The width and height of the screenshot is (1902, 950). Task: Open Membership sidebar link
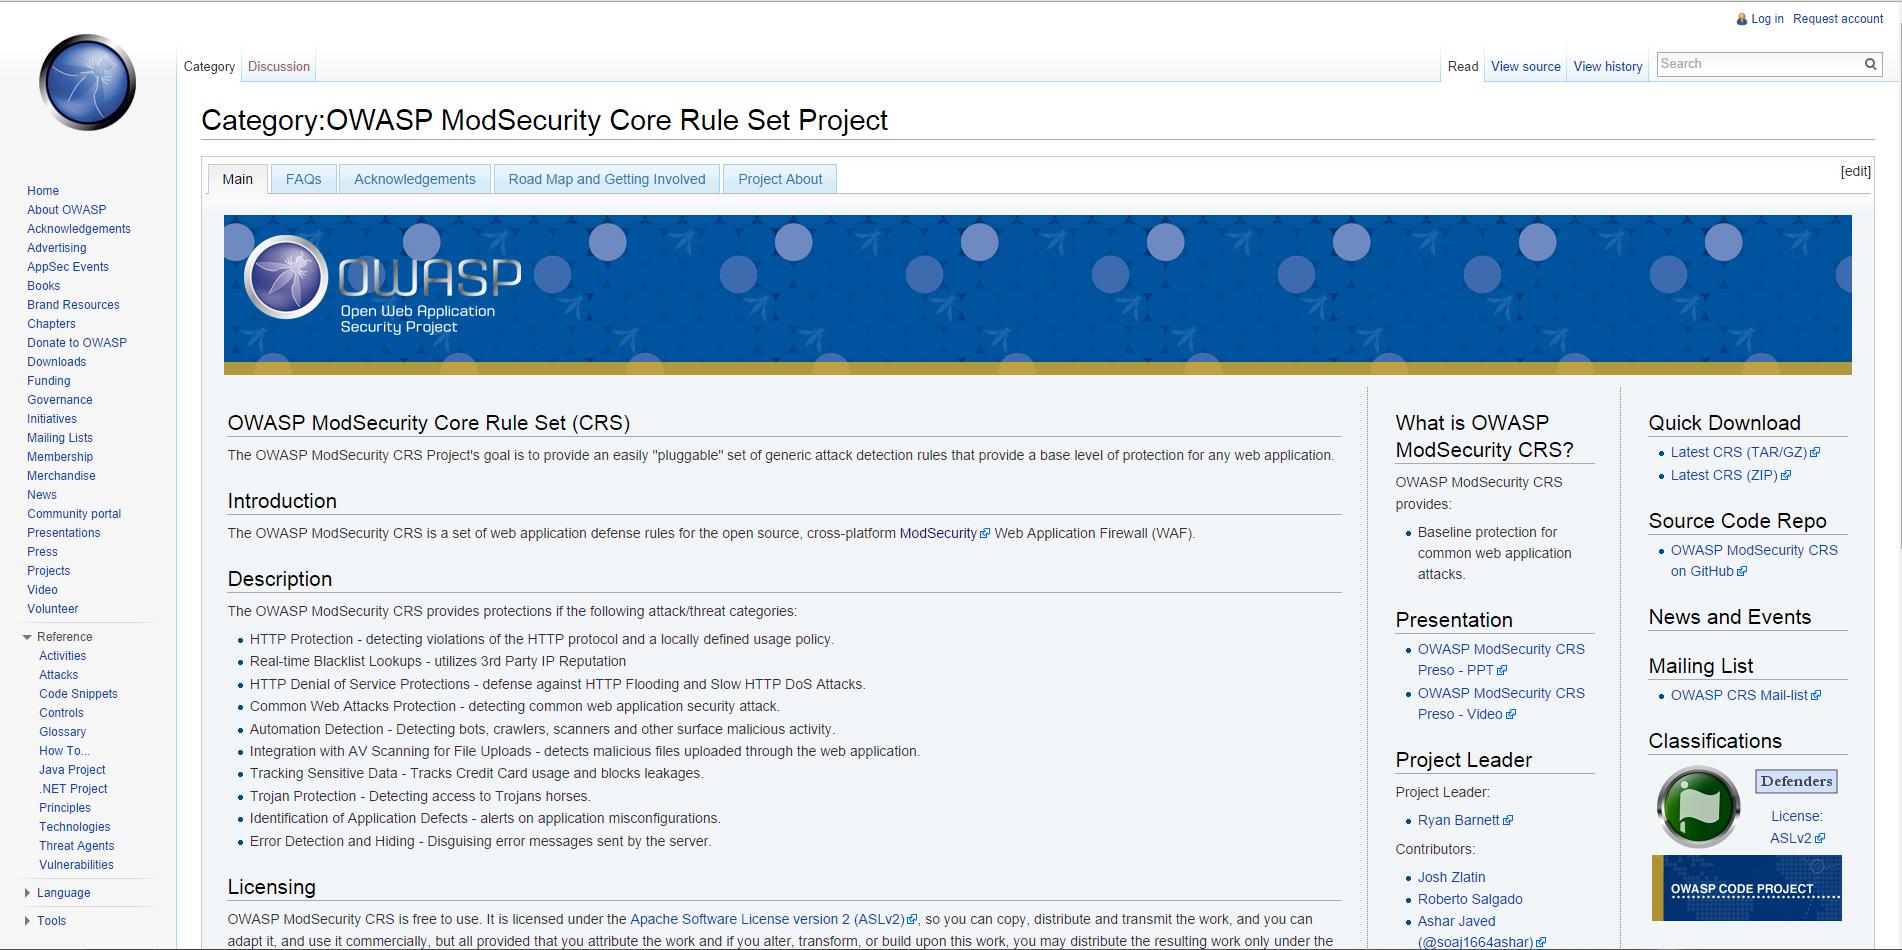(x=60, y=457)
